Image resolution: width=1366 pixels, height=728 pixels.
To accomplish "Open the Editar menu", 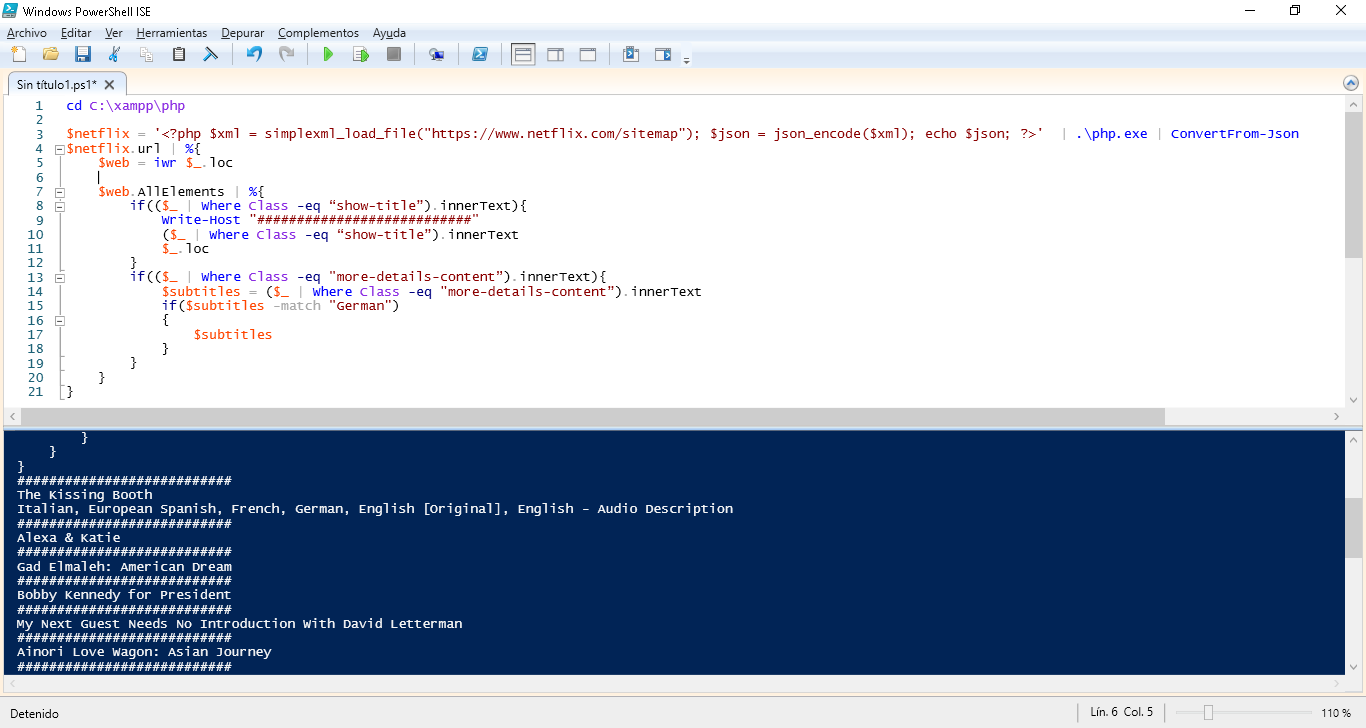I will coord(76,33).
